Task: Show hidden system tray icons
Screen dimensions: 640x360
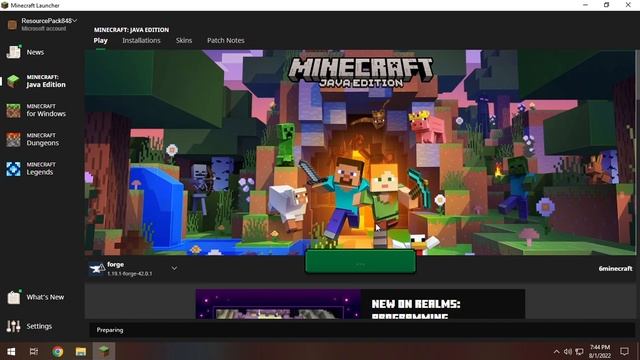Action: [x=556, y=351]
